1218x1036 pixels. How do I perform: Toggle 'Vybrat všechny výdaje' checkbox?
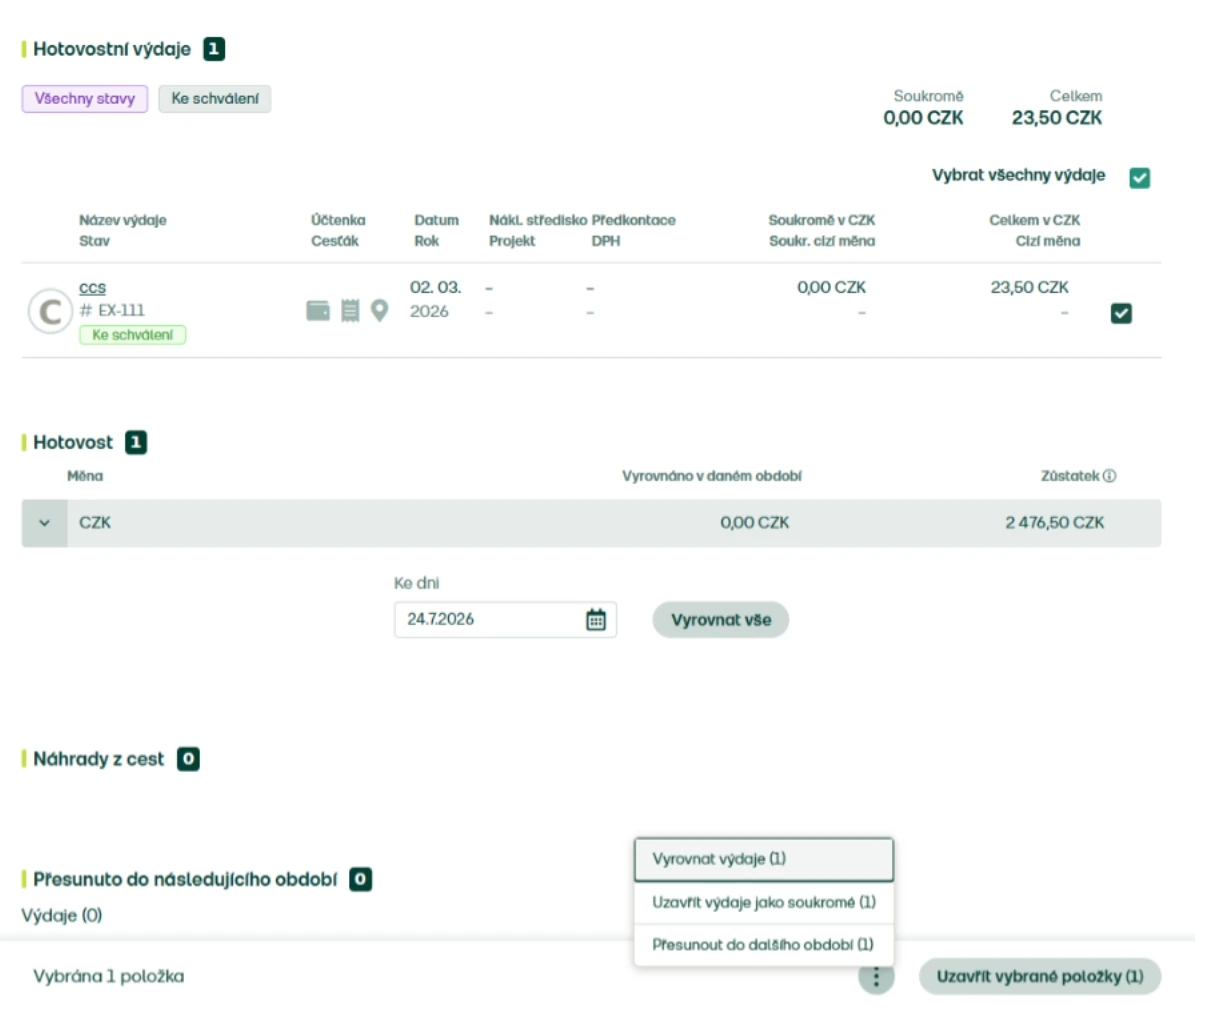click(1140, 178)
